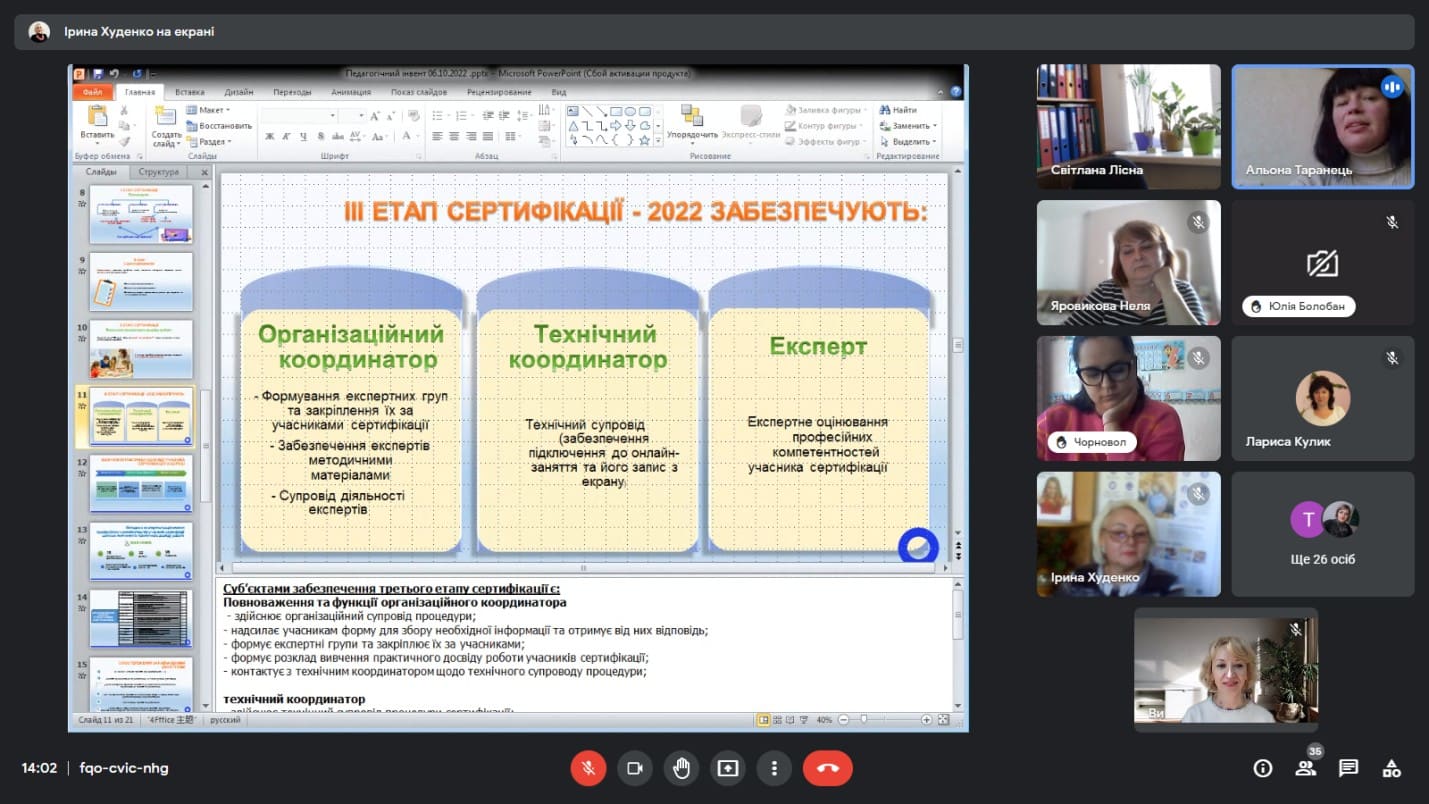Switch to the Анимация ribbon tab
Viewport: 1429px width, 804px height.
coord(351,92)
